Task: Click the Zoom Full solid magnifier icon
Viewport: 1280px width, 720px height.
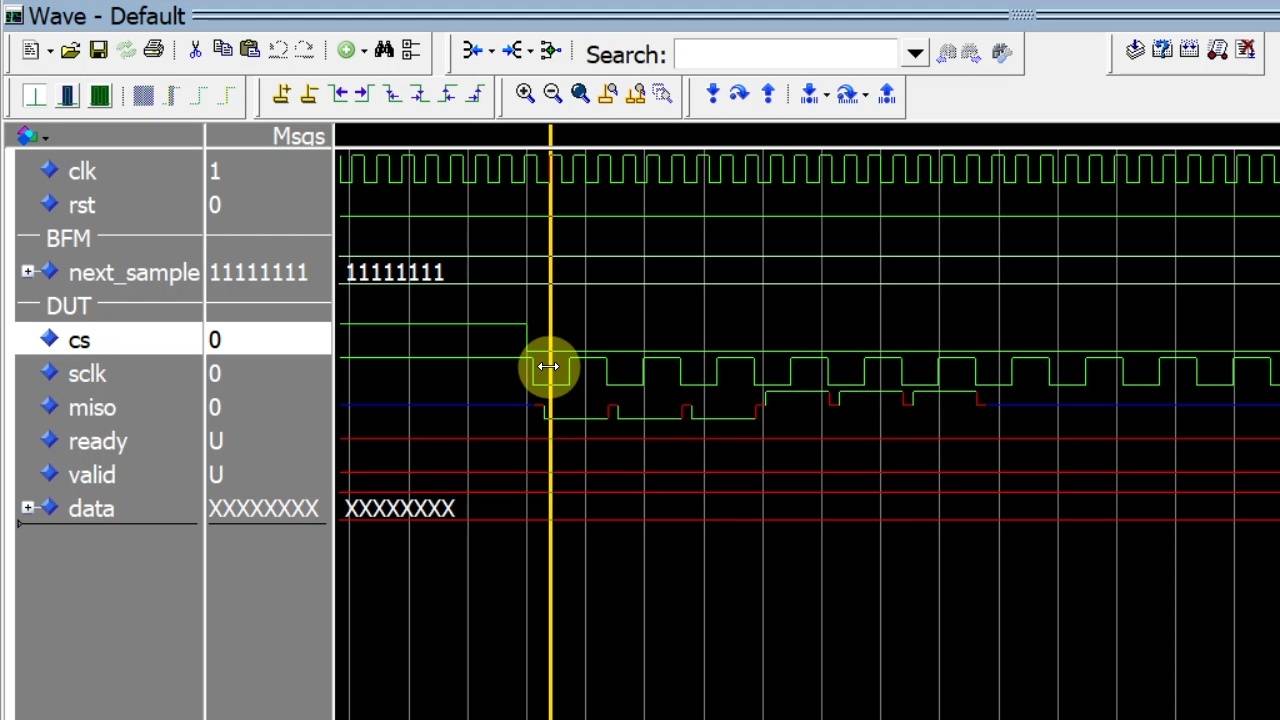Action: [580, 94]
